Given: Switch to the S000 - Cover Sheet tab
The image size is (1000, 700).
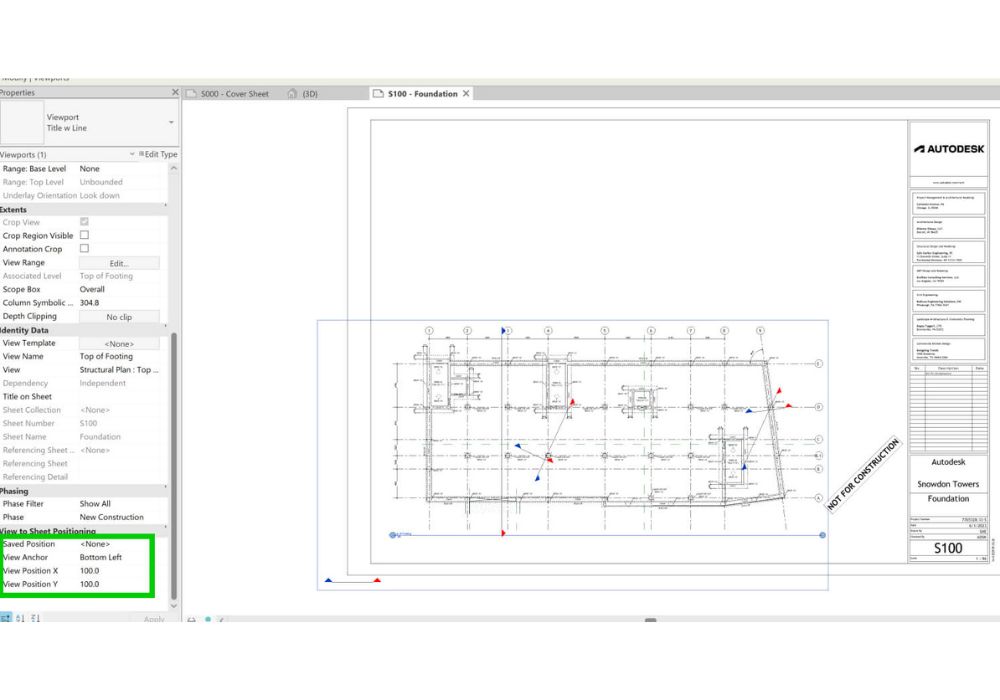Looking at the screenshot, I should pyautogui.click(x=234, y=94).
